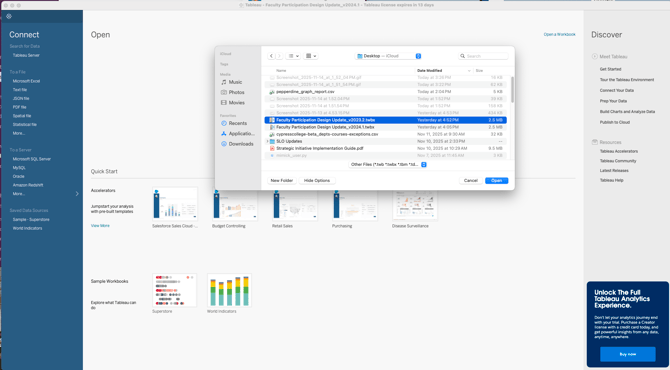Open the Get Started tutorial link

[610, 69]
